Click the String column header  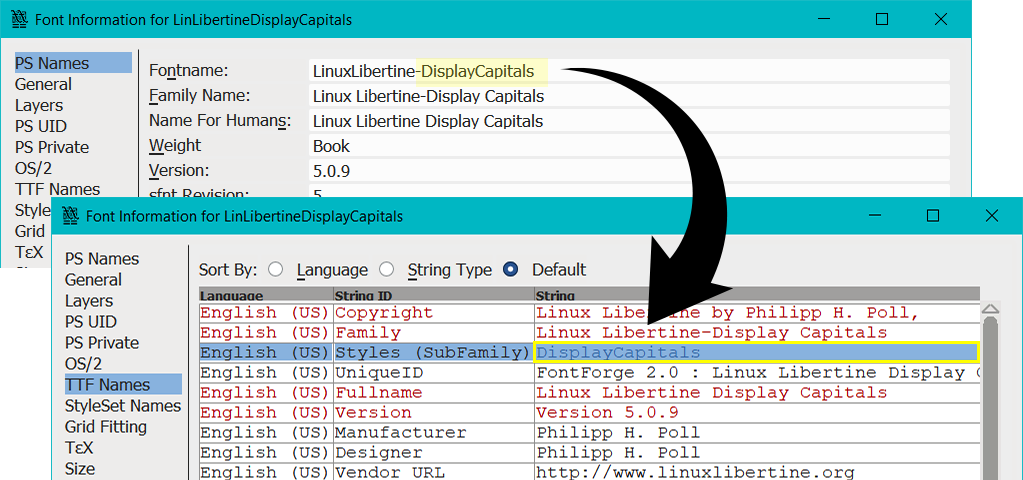click(757, 295)
